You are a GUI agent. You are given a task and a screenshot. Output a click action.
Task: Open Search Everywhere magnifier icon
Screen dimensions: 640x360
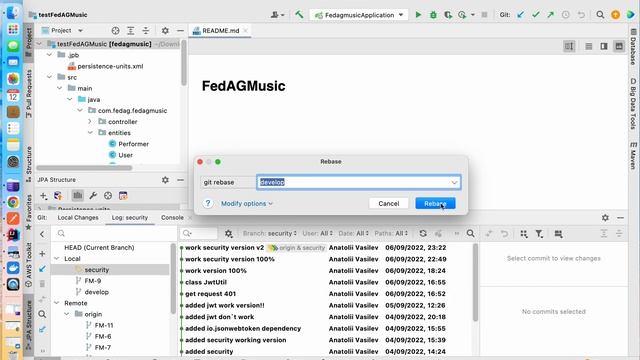coord(600,15)
